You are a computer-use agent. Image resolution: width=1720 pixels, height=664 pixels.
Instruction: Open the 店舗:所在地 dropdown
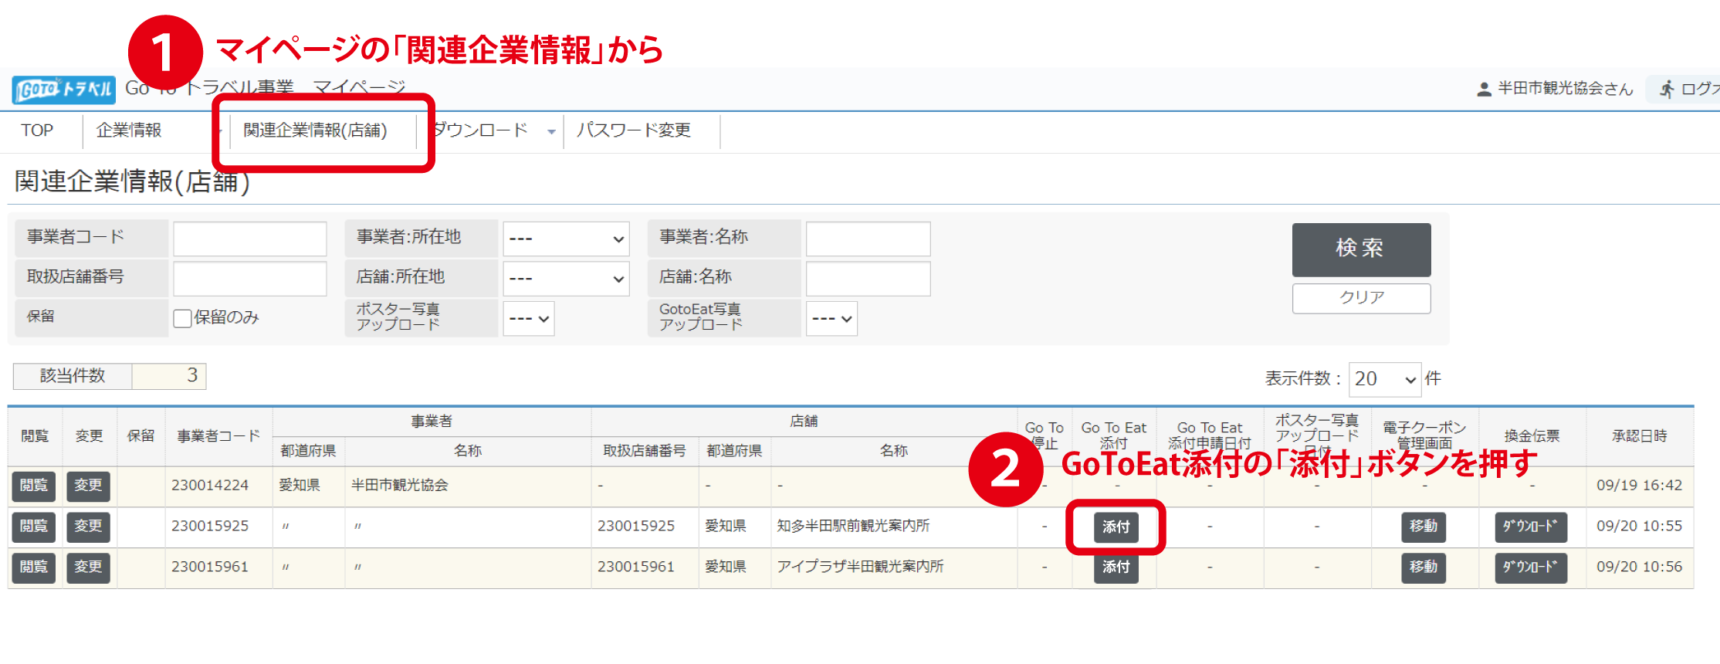pos(565,279)
